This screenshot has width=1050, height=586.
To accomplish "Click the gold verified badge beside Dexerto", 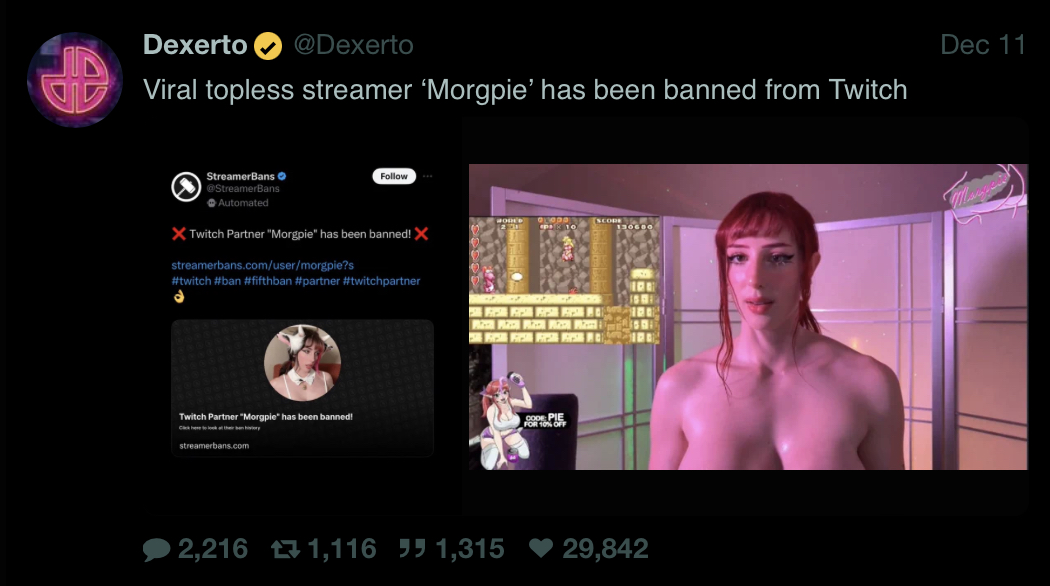I will [x=268, y=46].
